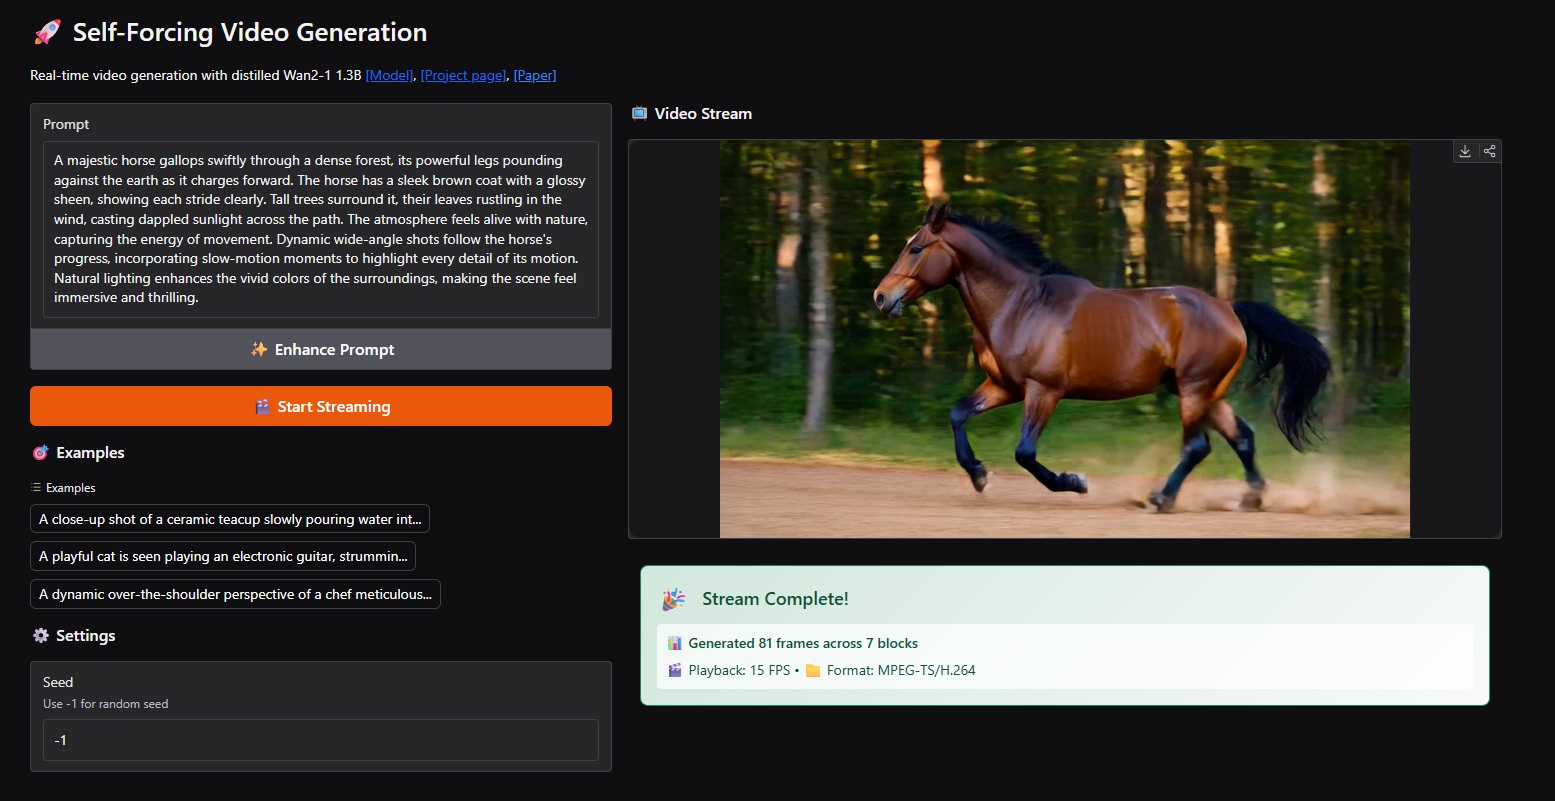Download the generated video
This screenshot has height=801, width=1555.
[1465, 151]
